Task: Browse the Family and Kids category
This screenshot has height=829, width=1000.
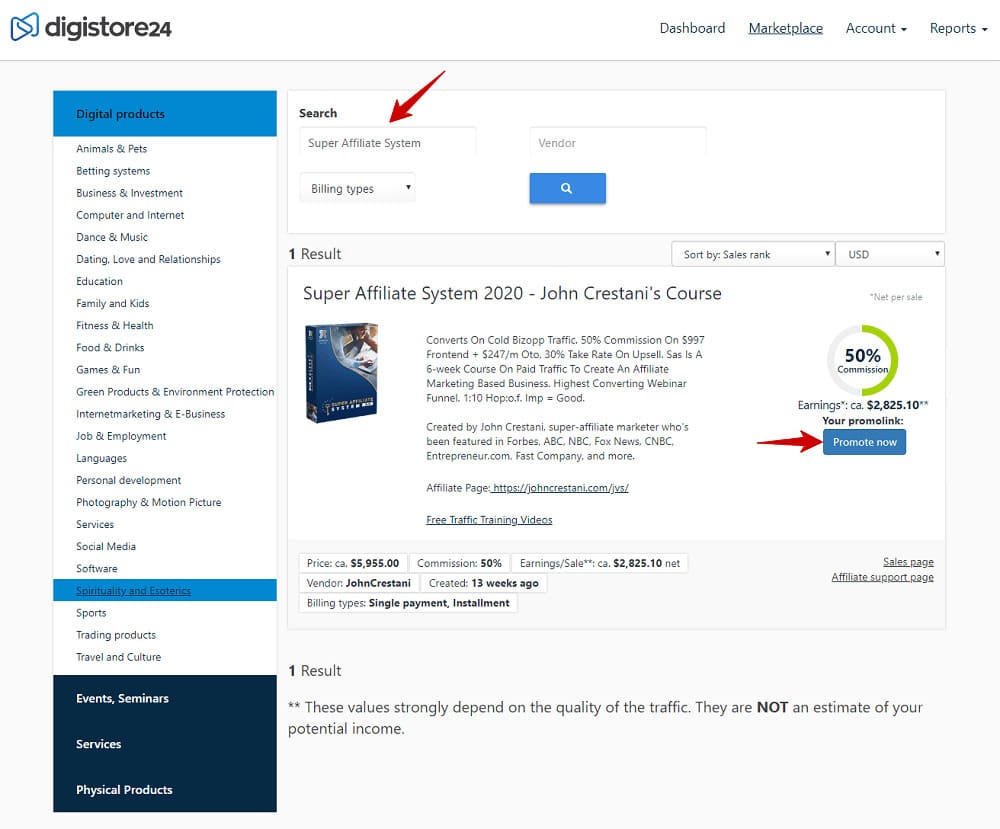Action: click(x=112, y=304)
